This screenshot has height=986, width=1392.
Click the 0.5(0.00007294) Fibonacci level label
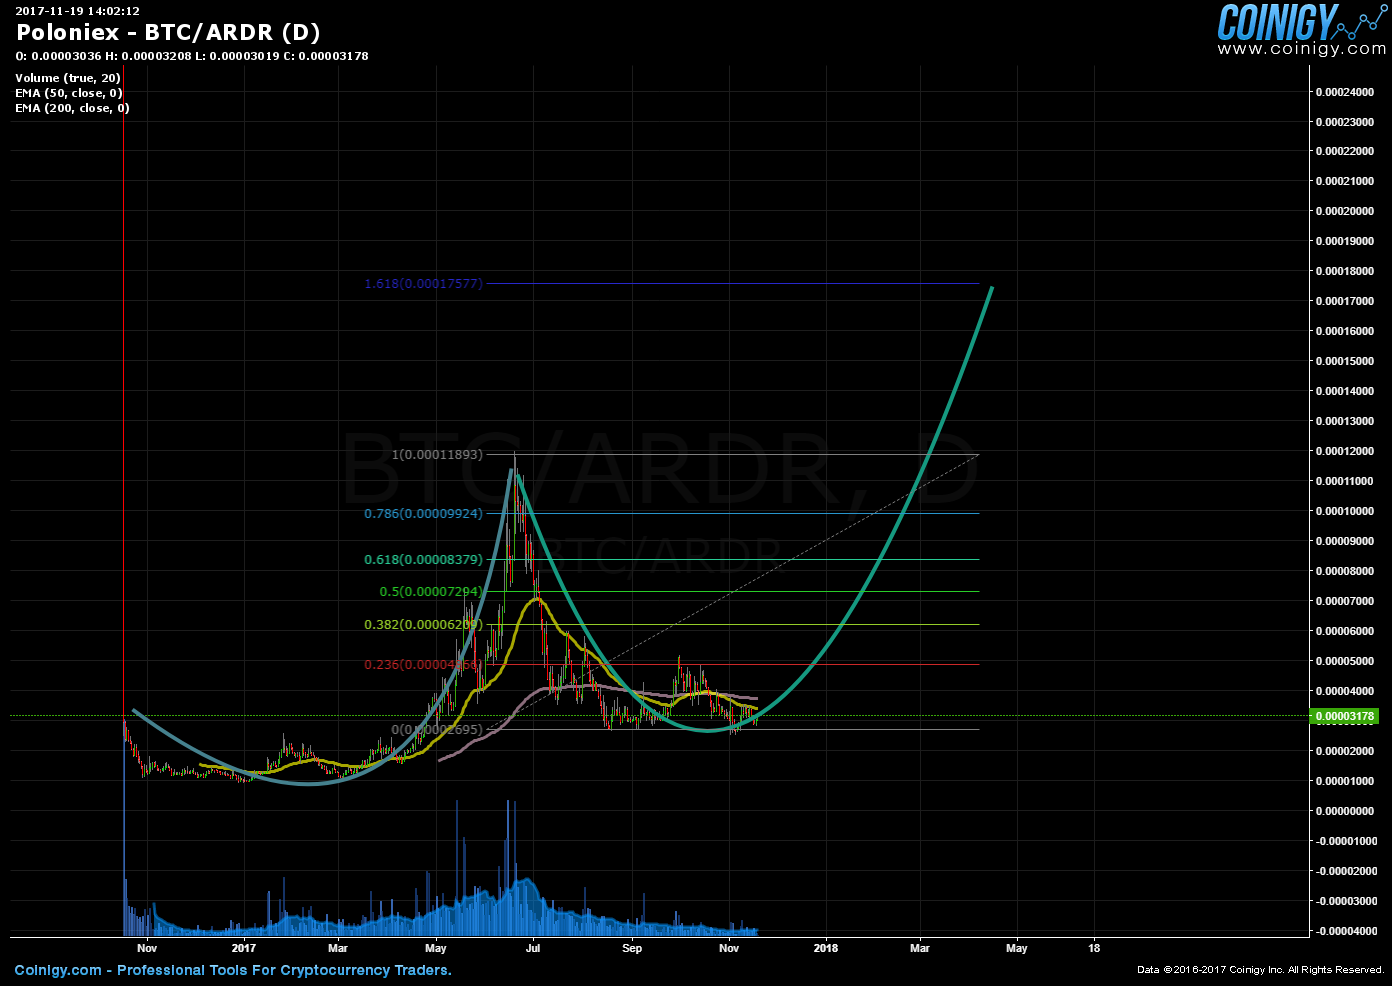pyautogui.click(x=431, y=591)
